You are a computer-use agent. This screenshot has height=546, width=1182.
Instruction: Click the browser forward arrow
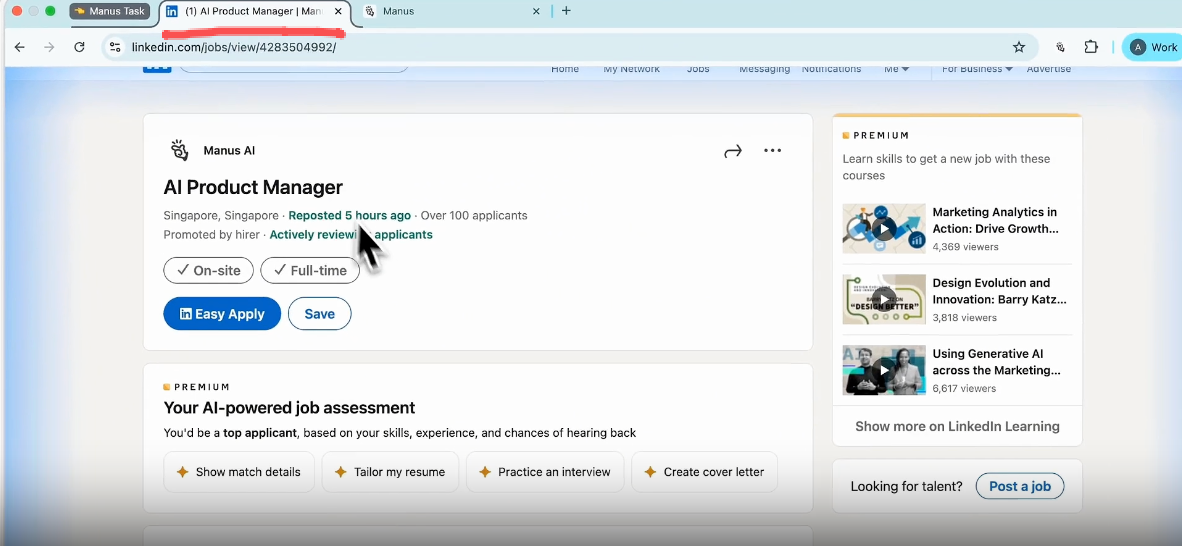pos(49,47)
